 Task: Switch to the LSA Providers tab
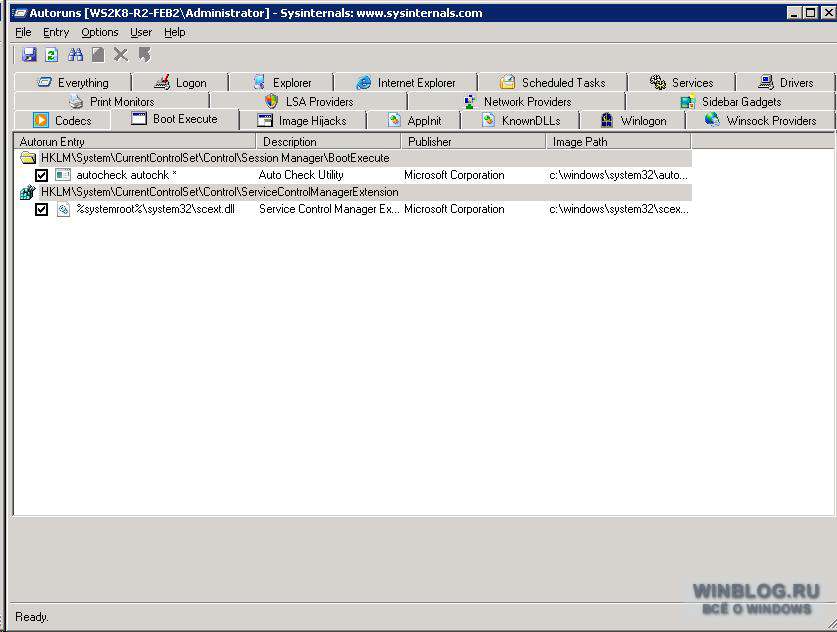coord(309,101)
